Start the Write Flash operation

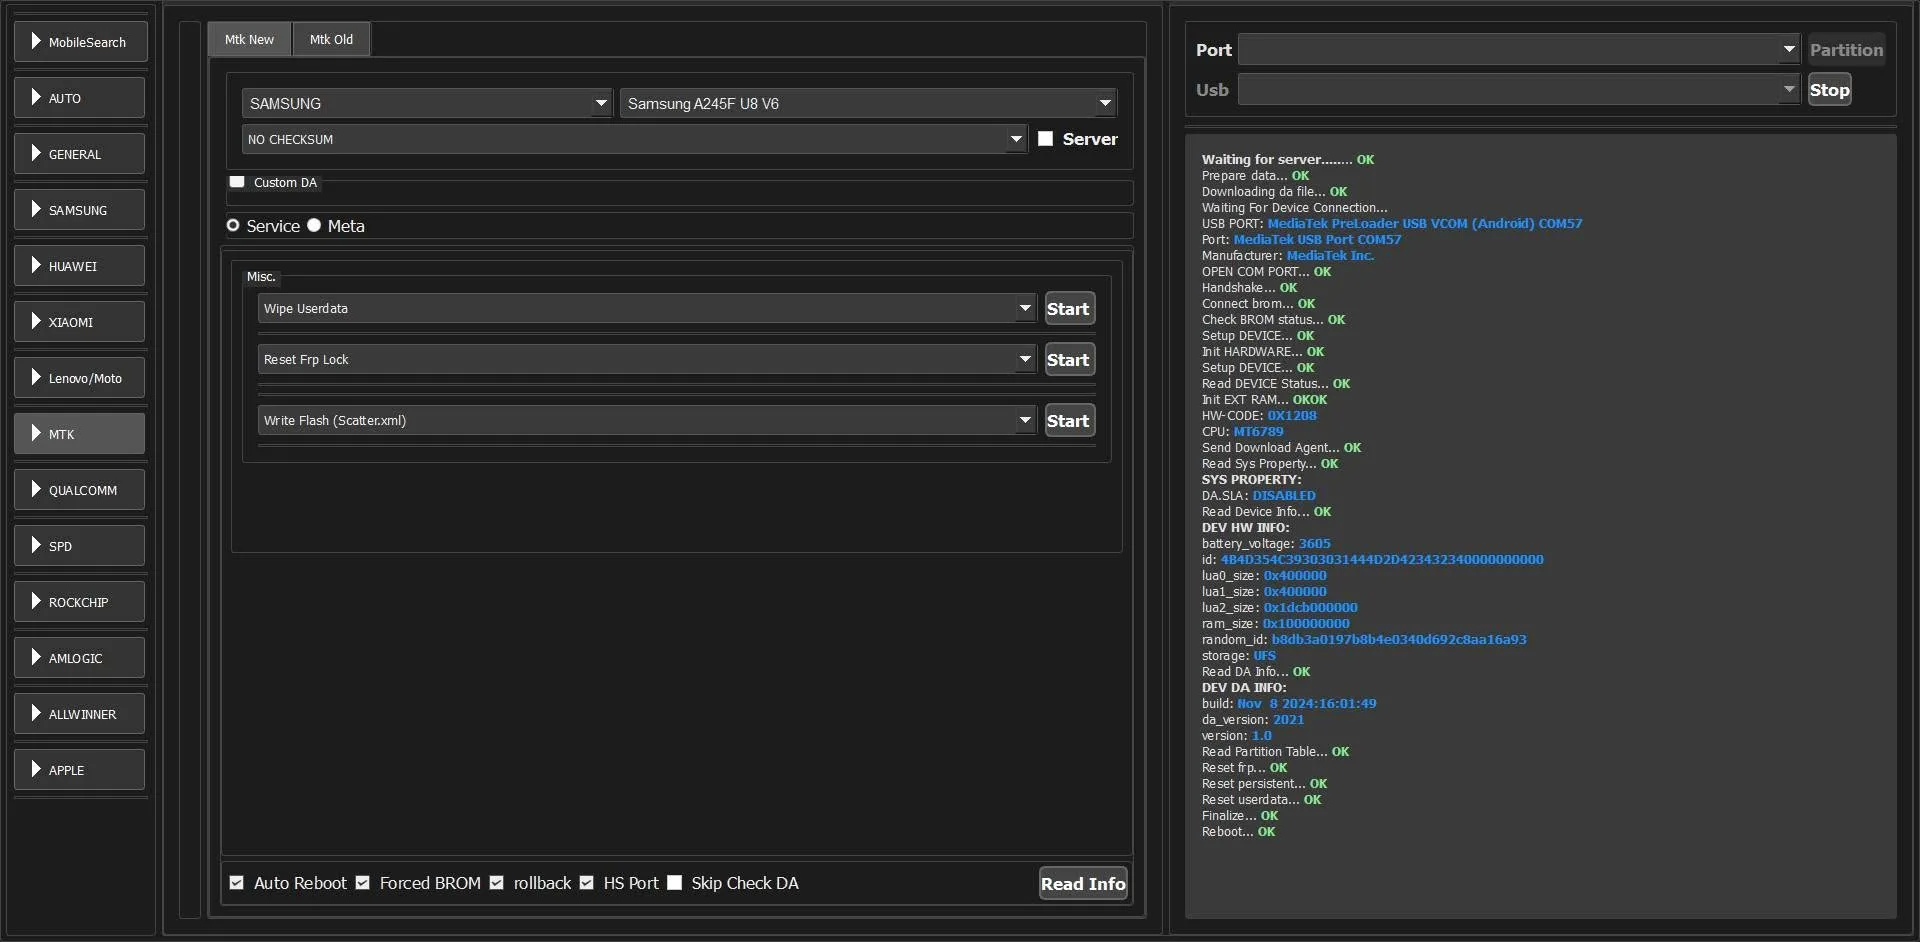point(1069,421)
